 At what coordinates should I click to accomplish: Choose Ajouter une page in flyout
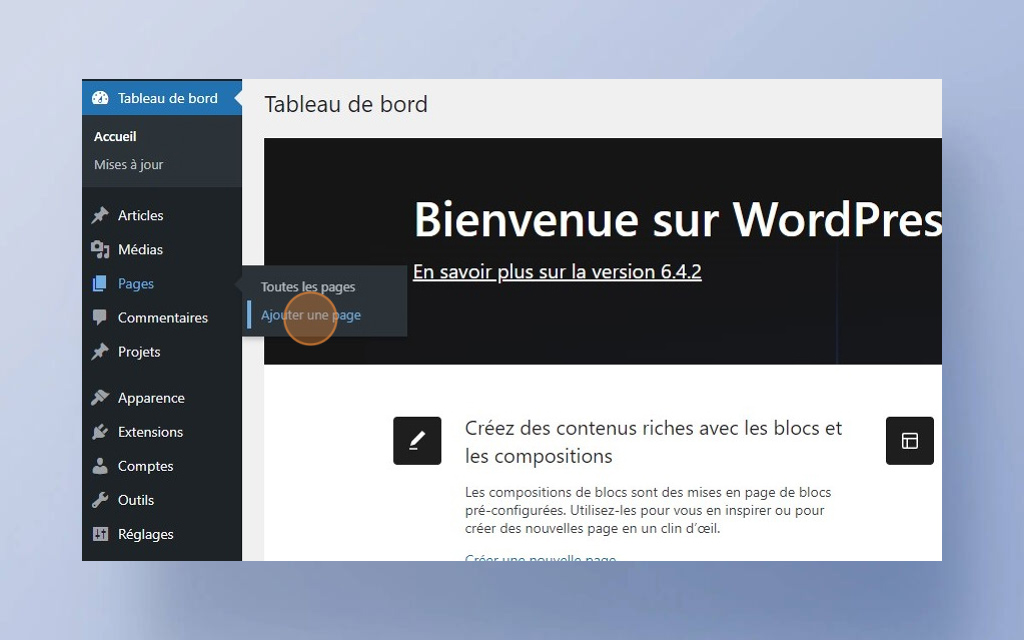(311, 315)
